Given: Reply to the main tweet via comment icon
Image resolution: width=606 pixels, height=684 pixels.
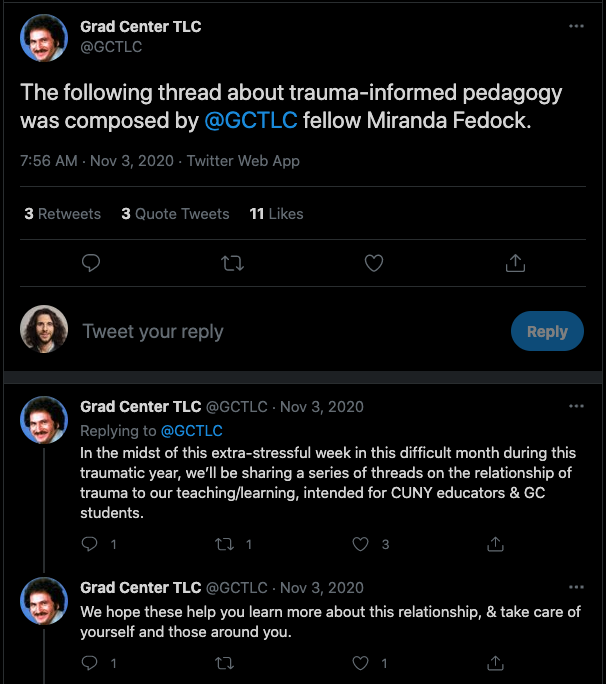Looking at the screenshot, I should (x=91, y=263).
